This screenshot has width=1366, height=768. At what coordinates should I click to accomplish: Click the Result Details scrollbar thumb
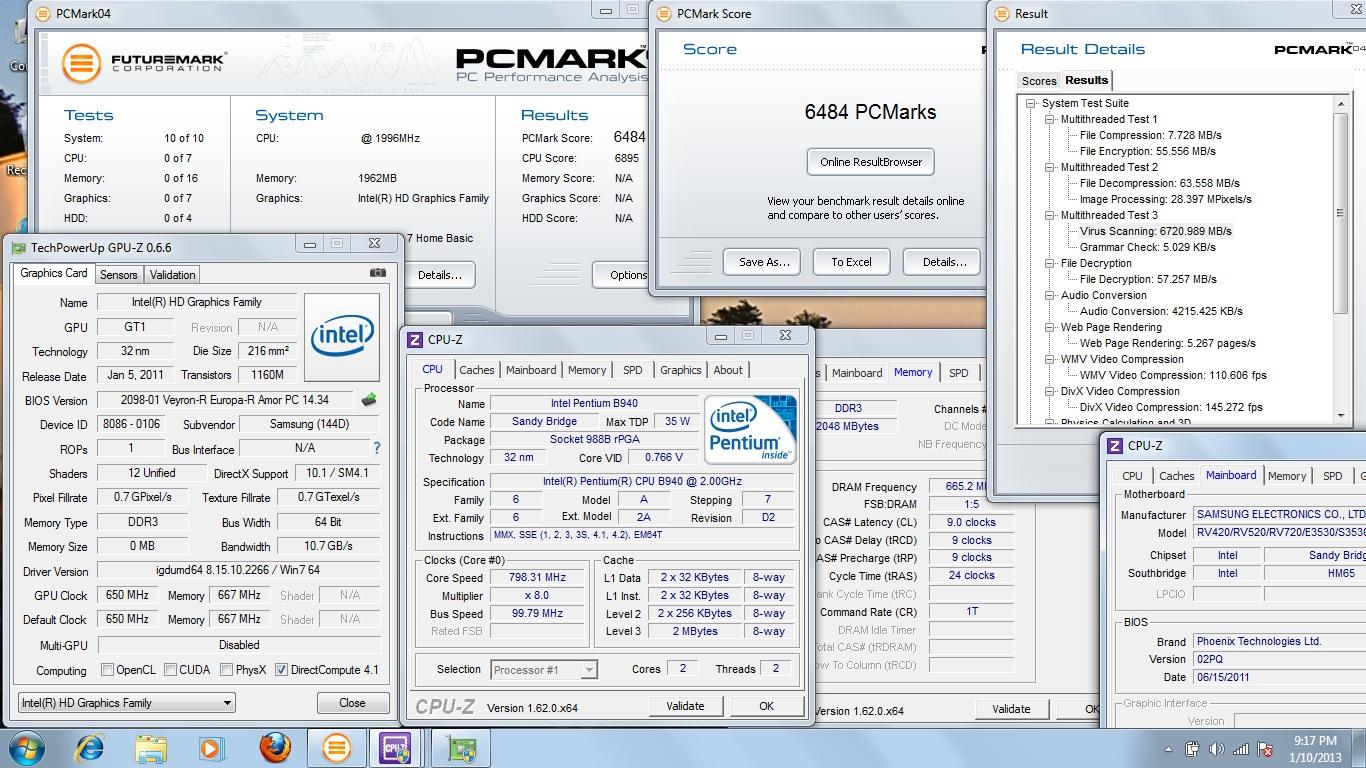(1342, 213)
